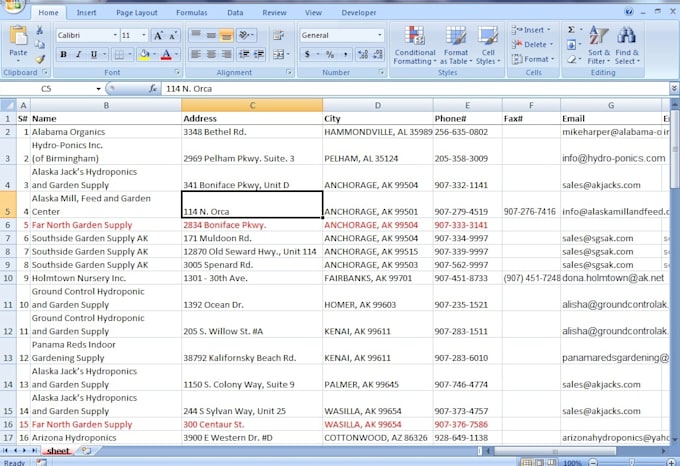Click the Insert Worksheet tab icon
The height and width of the screenshot is (466, 680).
[x=86, y=451]
